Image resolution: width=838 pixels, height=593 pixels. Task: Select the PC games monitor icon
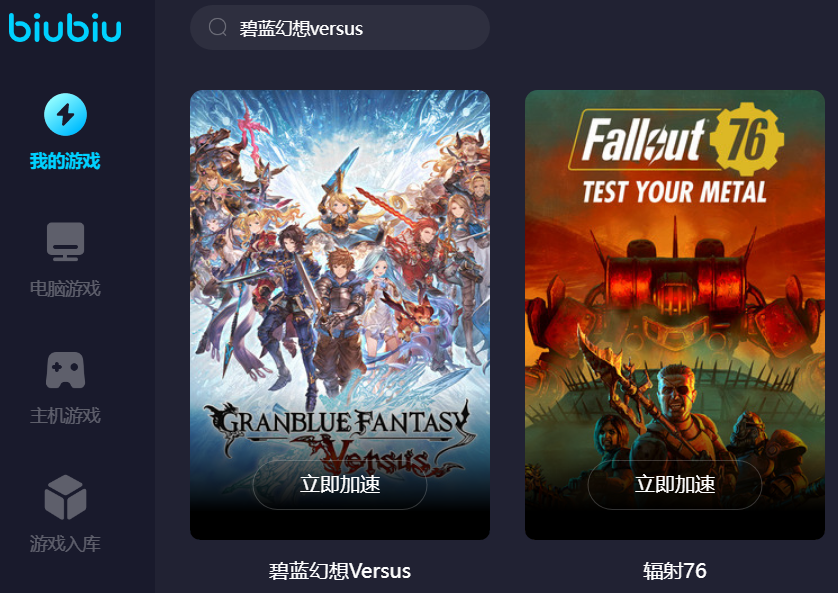[x=65, y=241]
